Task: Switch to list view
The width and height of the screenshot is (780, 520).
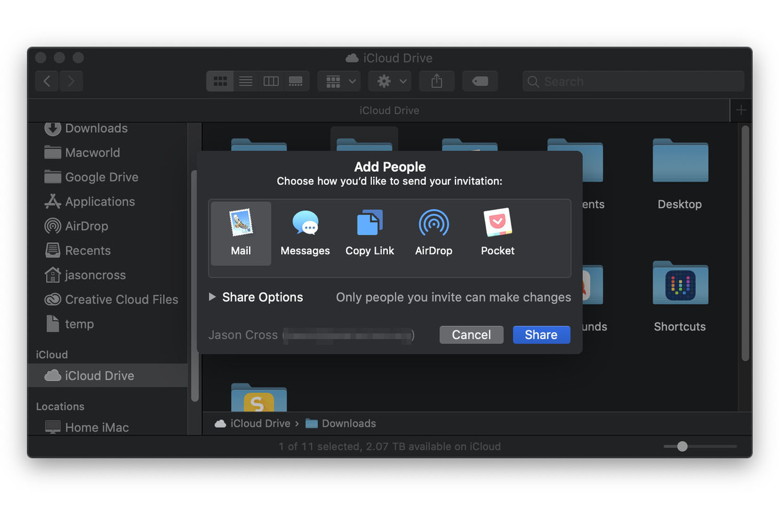Action: 245,81
